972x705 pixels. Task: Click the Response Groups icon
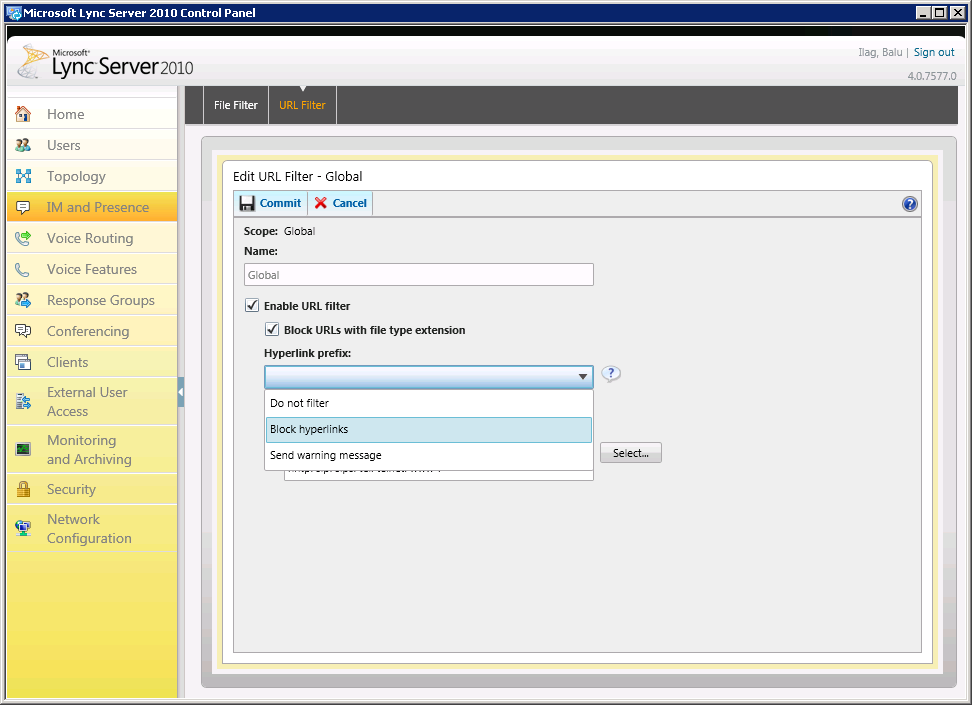pos(23,300)
